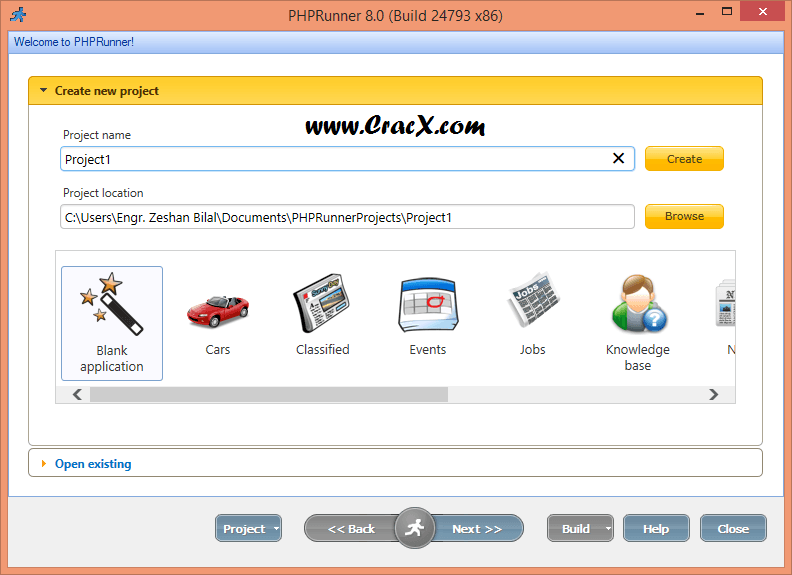Maximize the PHPRunner window
This screenshot has width=792, height=575.
pos(727,12)
